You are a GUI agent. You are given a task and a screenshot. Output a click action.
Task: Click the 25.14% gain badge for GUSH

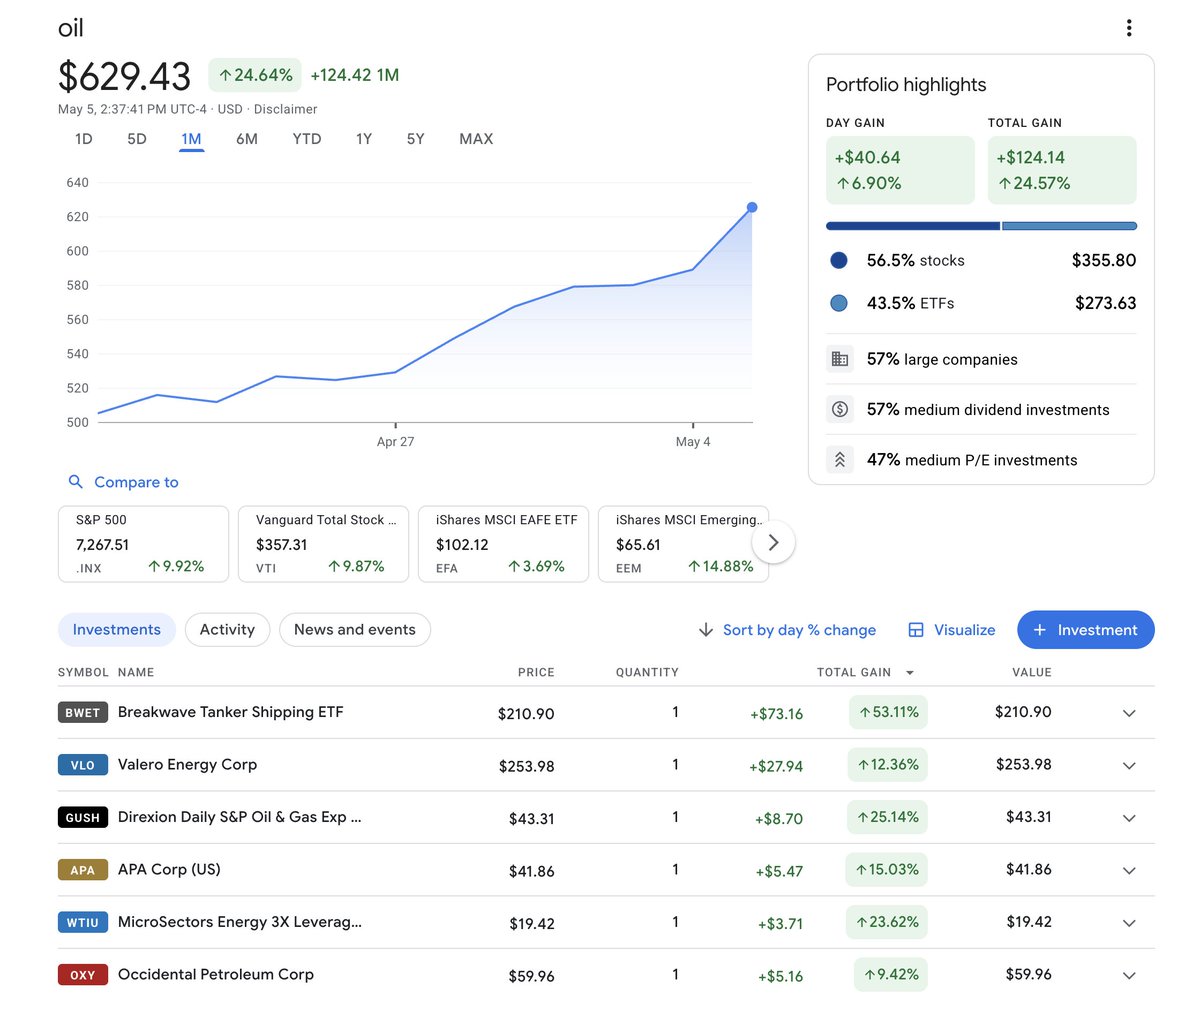(x=888, y=818)
